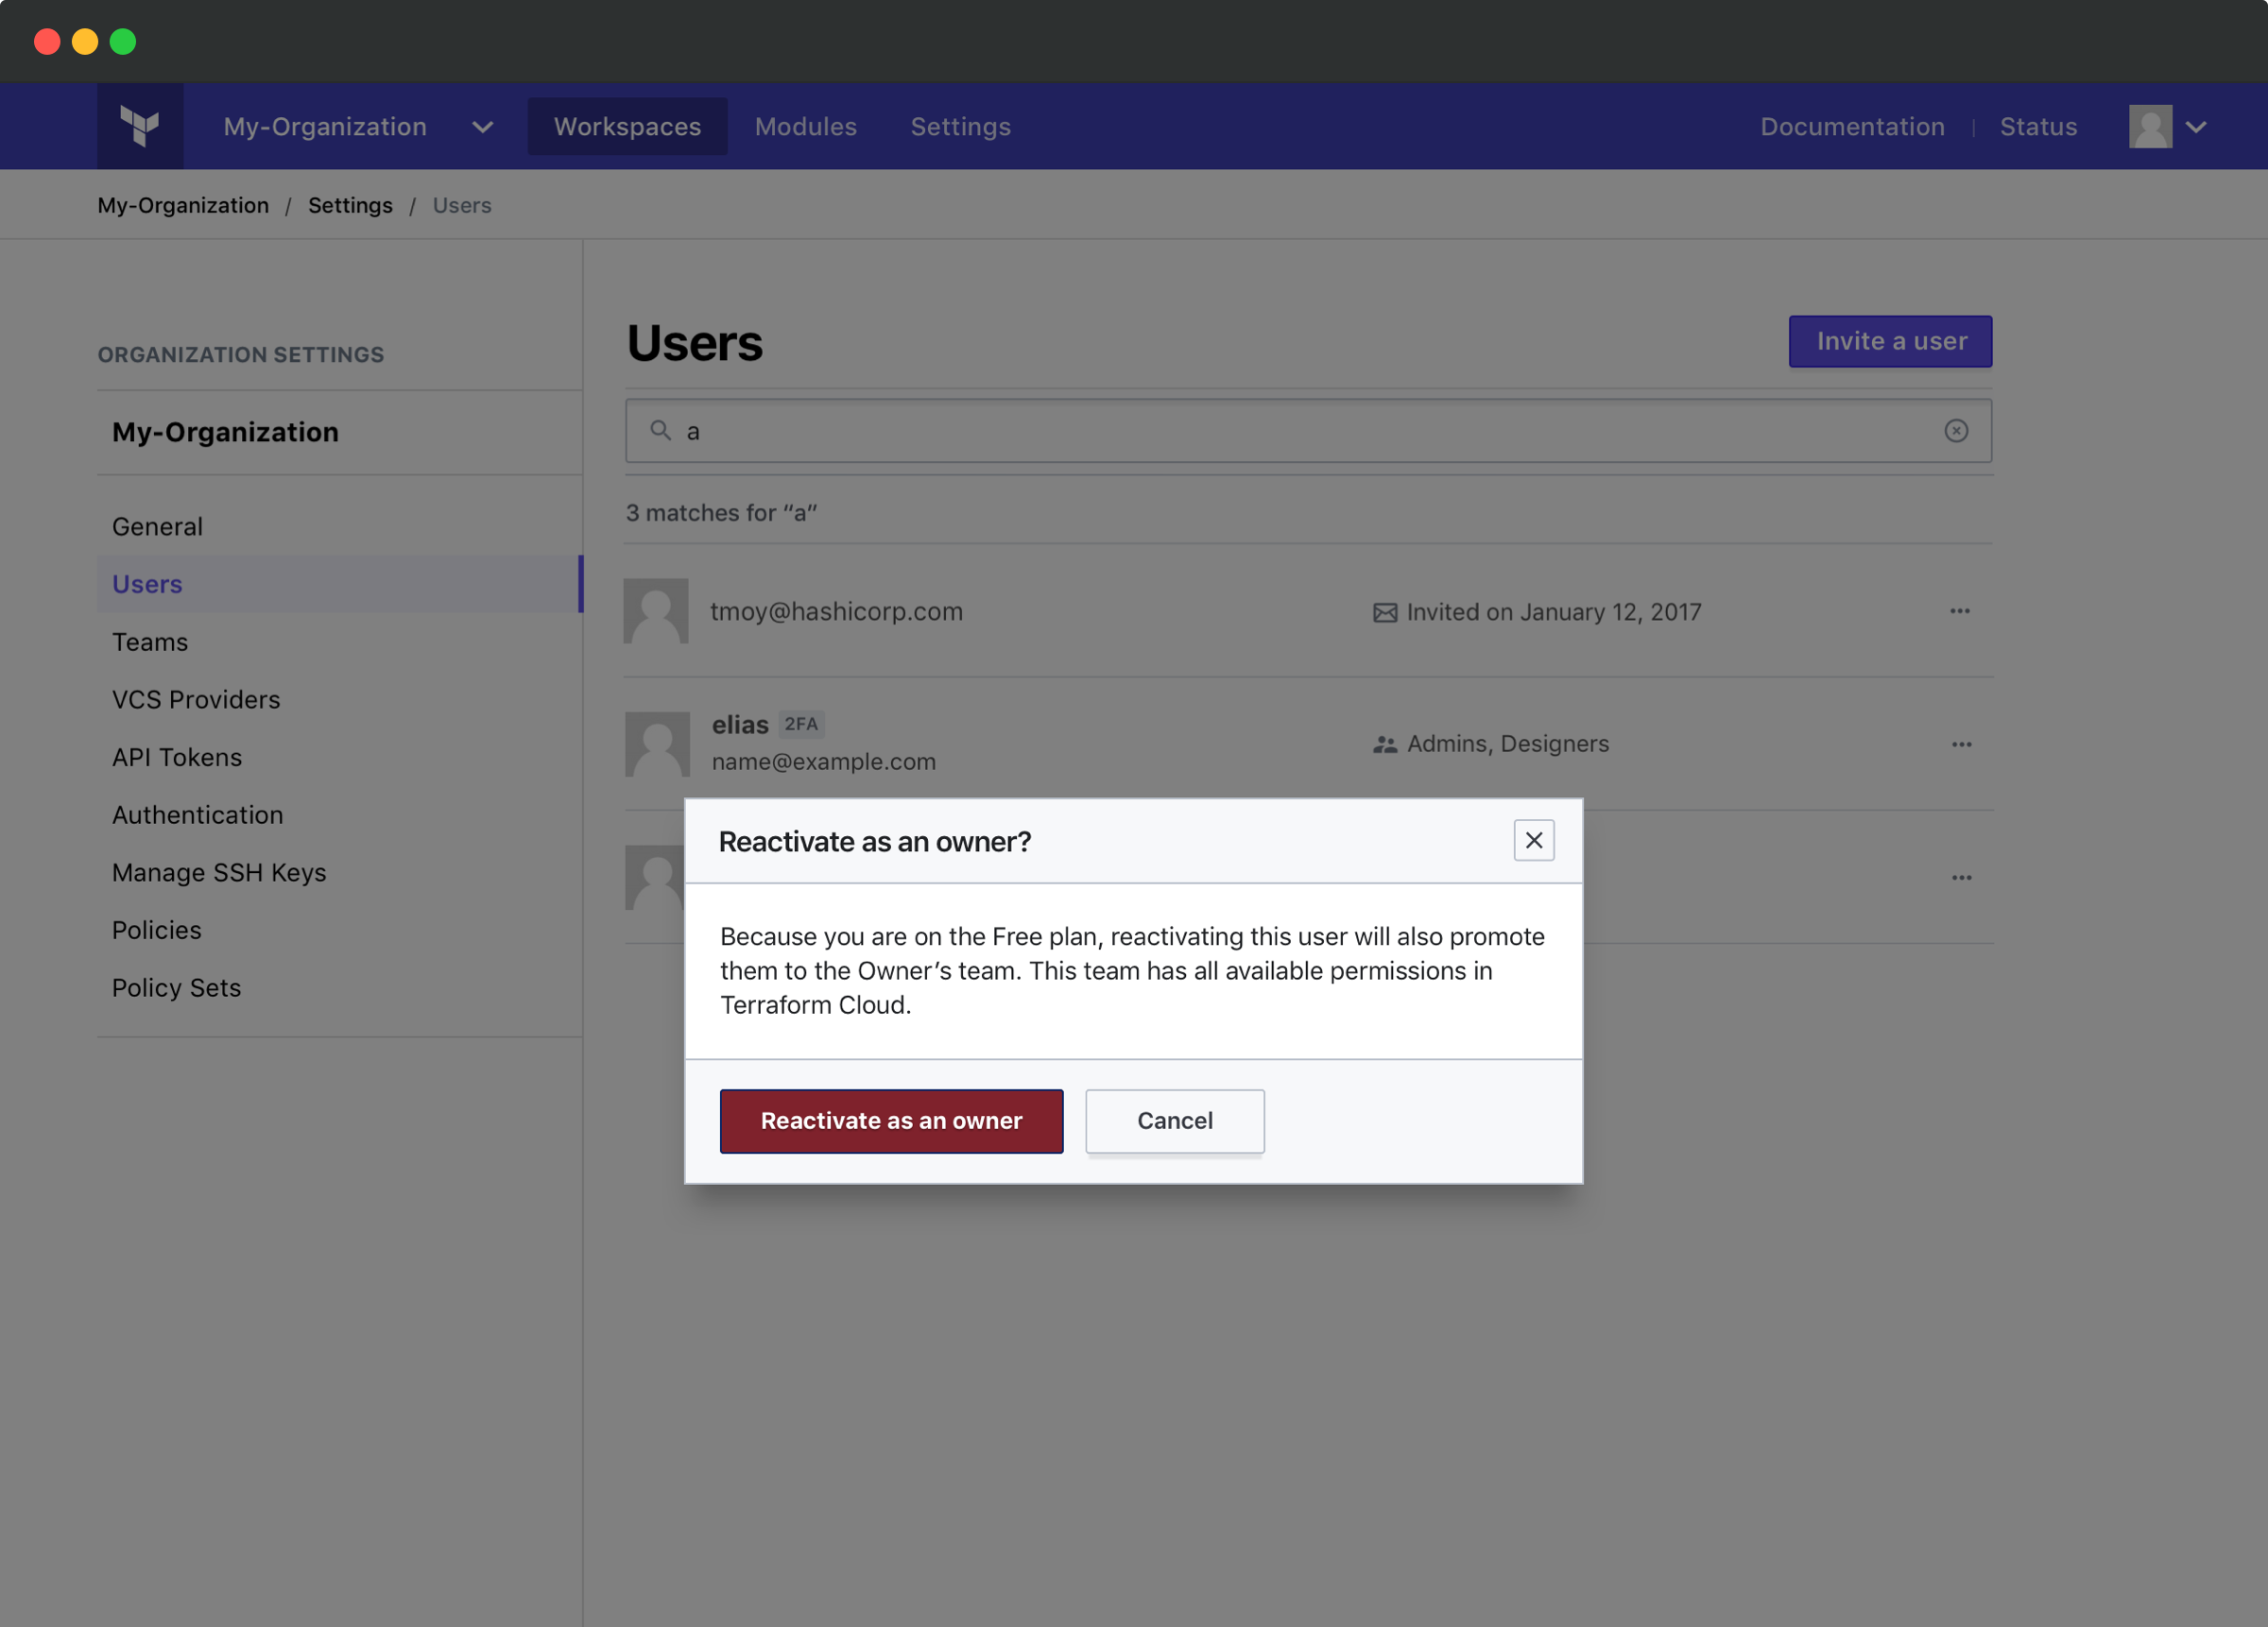Click the elias user avatar

[657, 744]
